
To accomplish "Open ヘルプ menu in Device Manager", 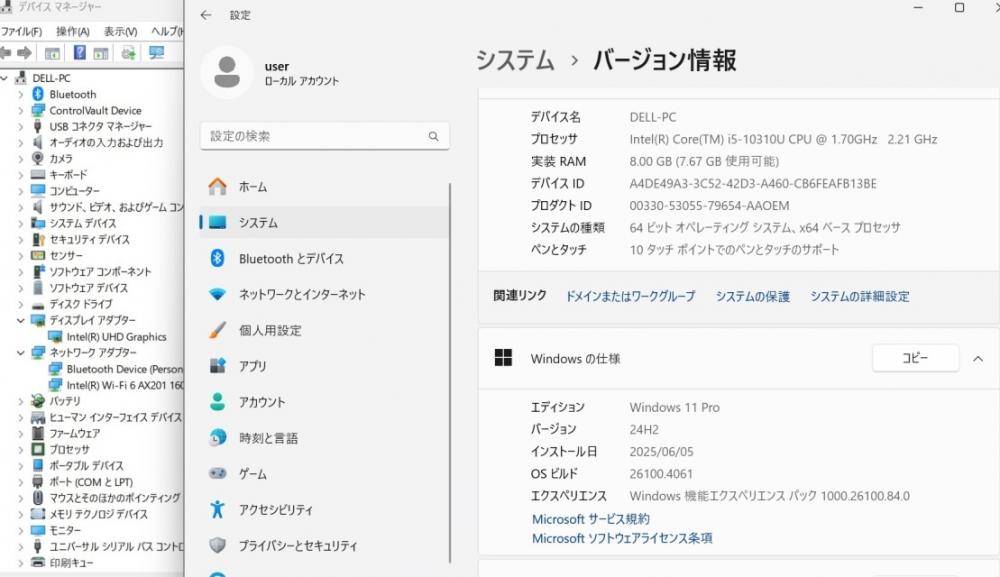I will (x=166, y=31).
